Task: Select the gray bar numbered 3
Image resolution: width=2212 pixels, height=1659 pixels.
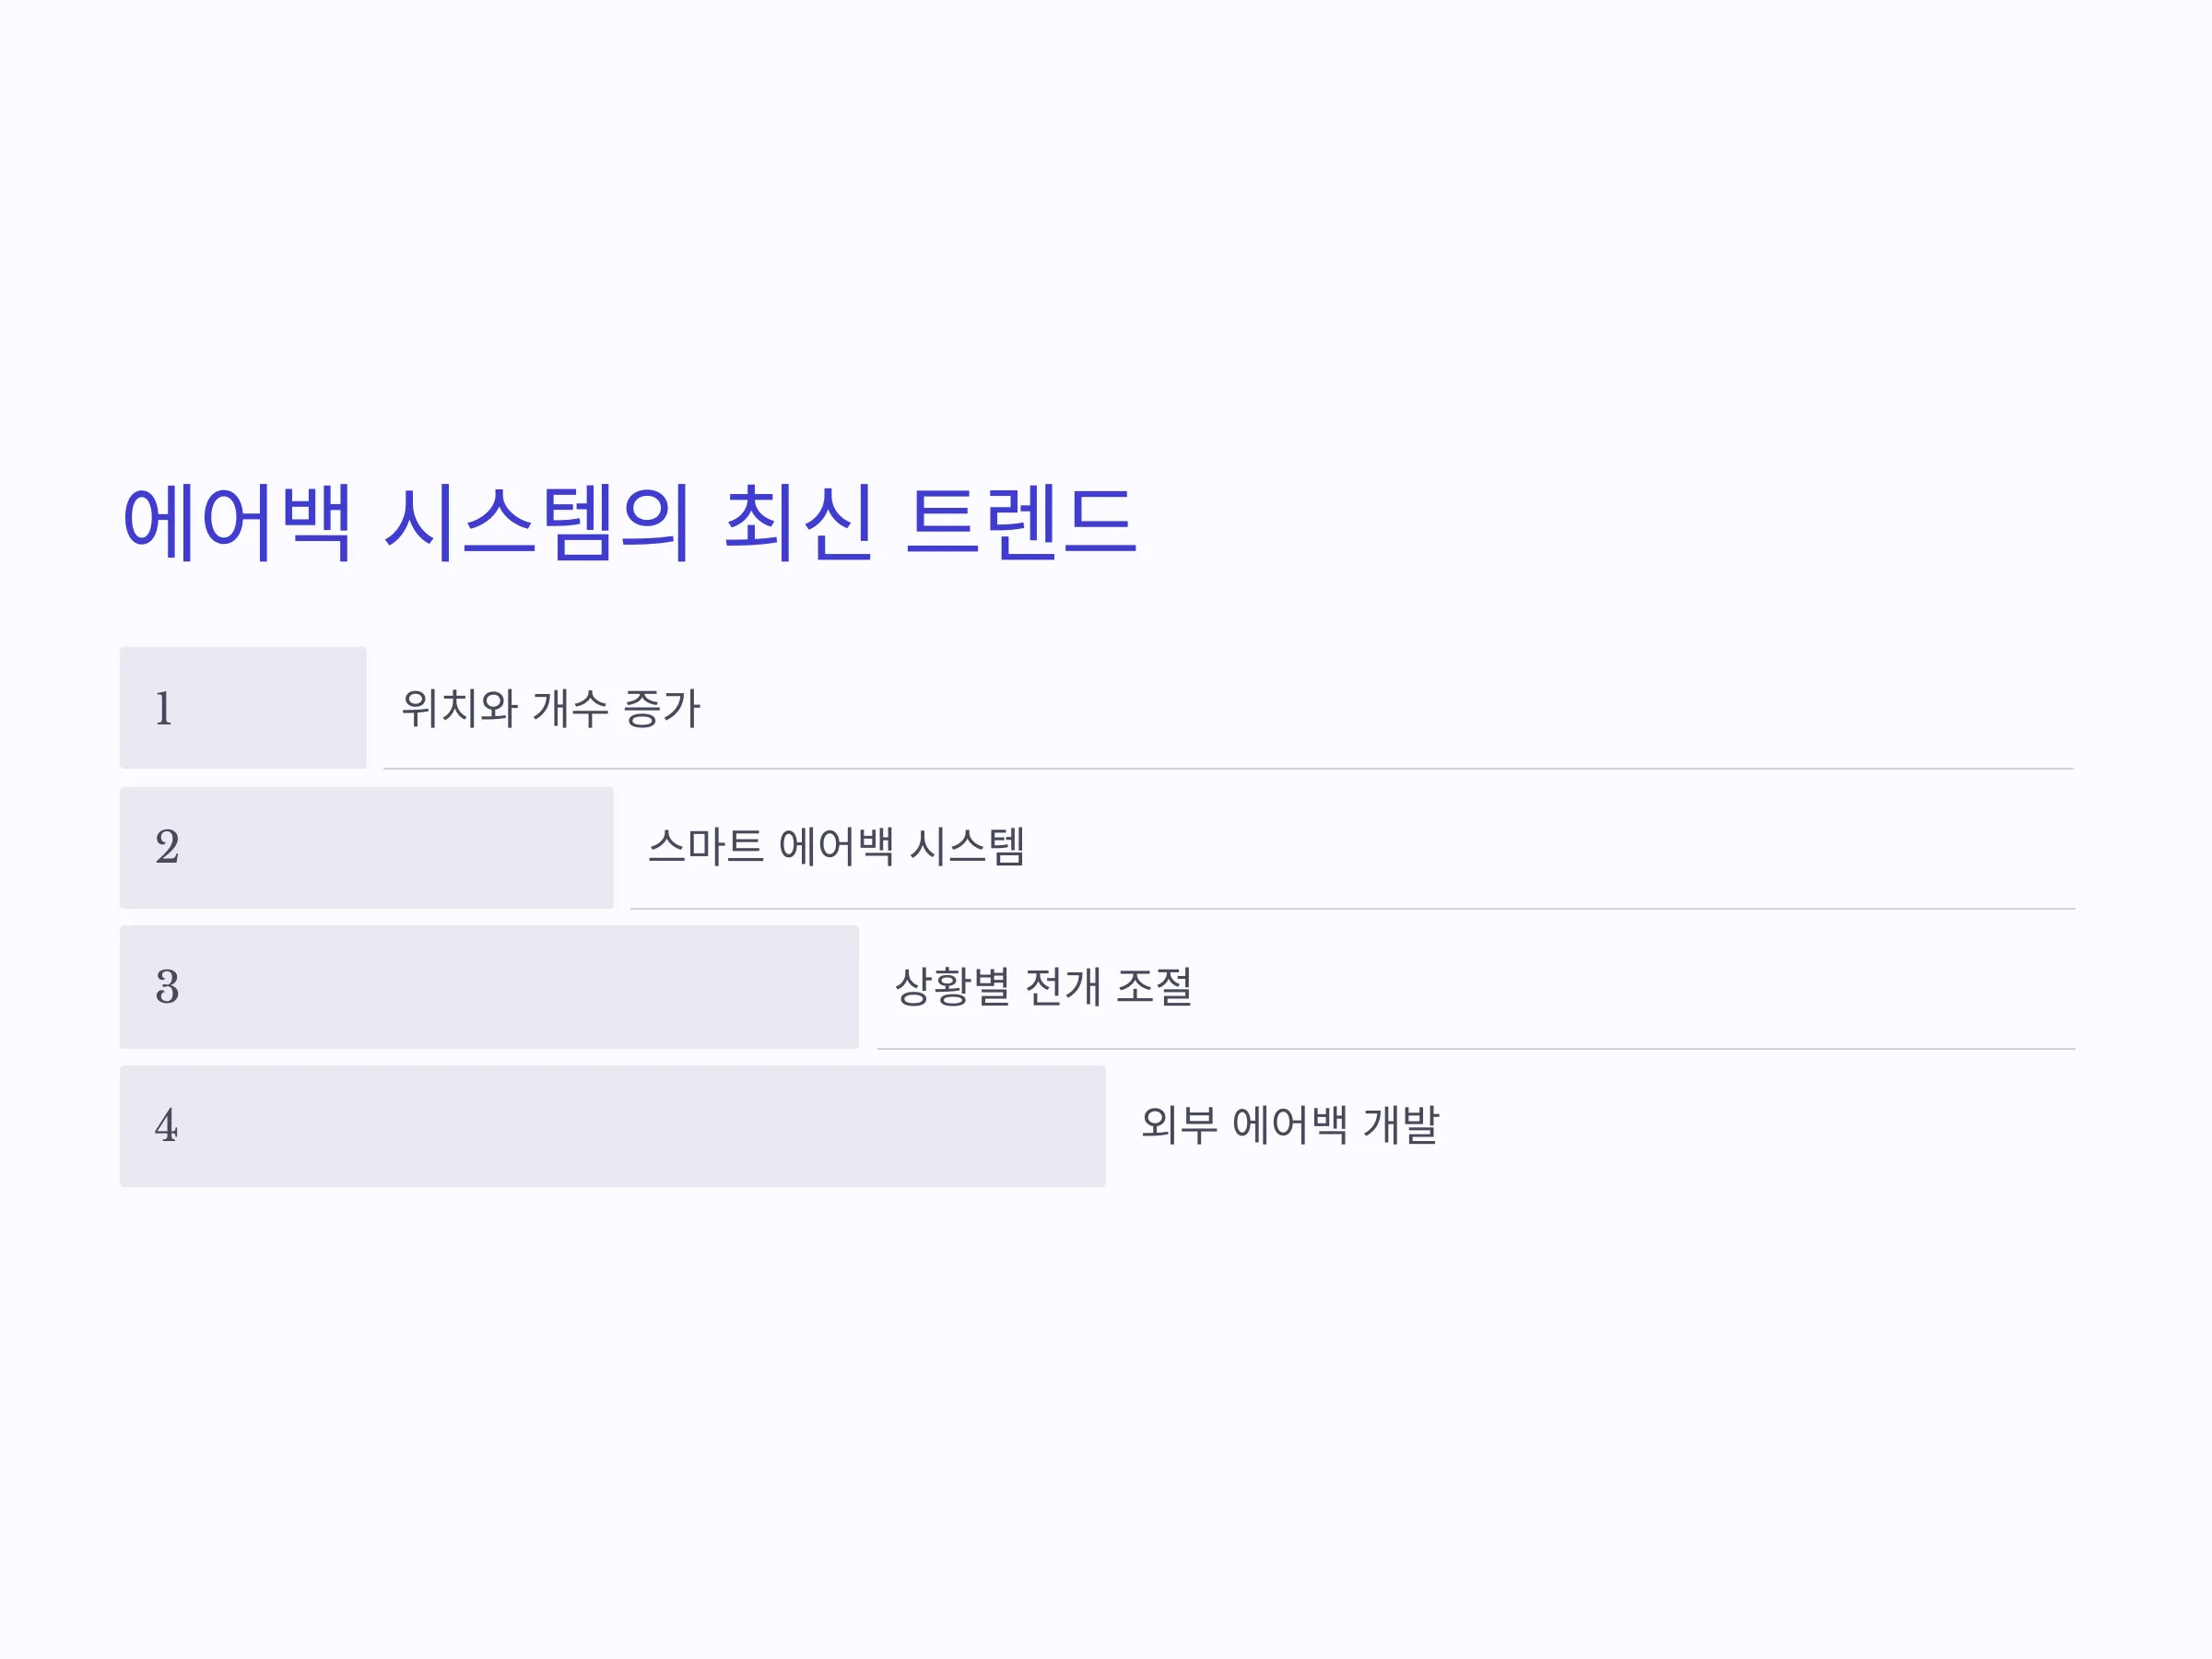Action: (490, 987)
